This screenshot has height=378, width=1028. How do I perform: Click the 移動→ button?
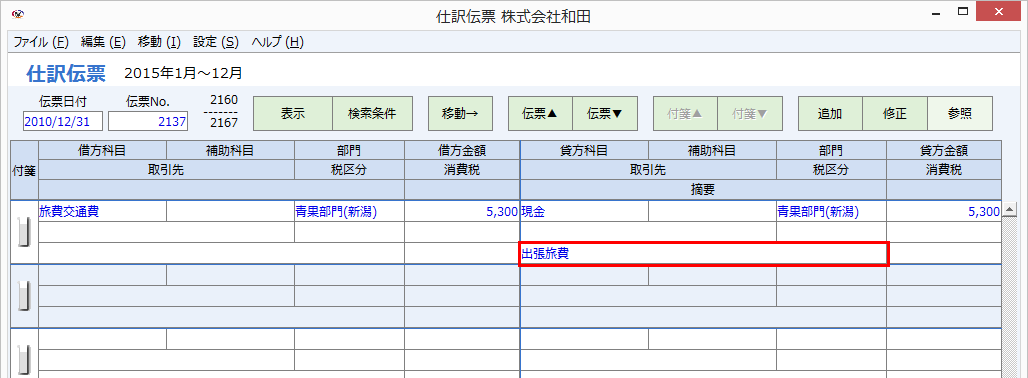[460, 113]
